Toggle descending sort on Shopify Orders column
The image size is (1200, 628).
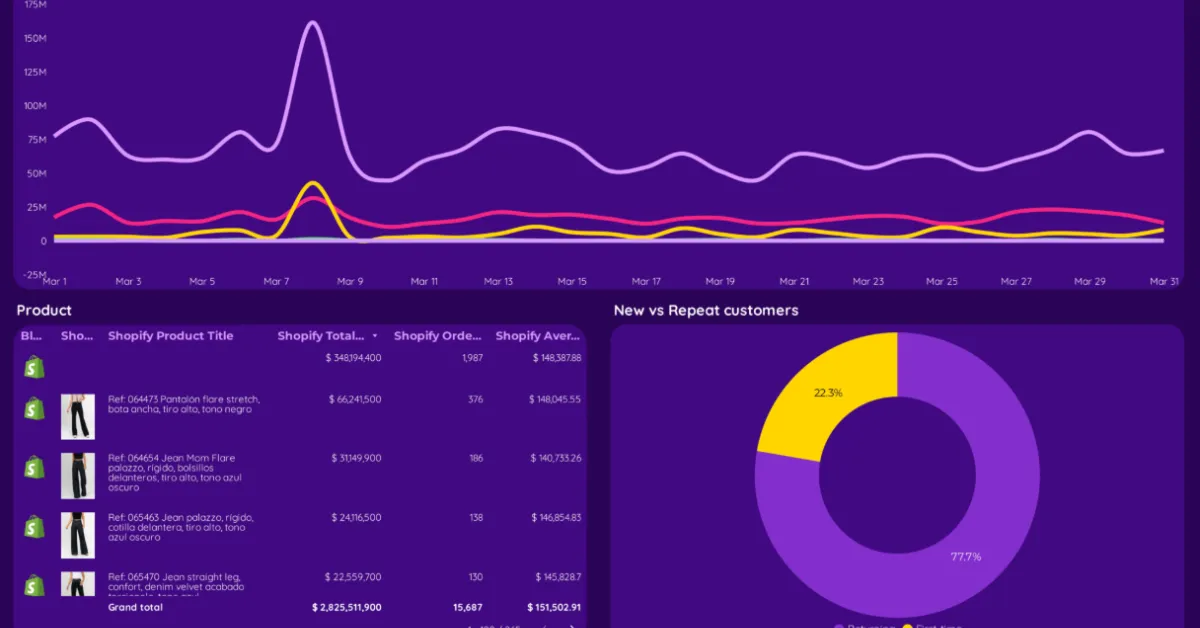tap(437, 336)
